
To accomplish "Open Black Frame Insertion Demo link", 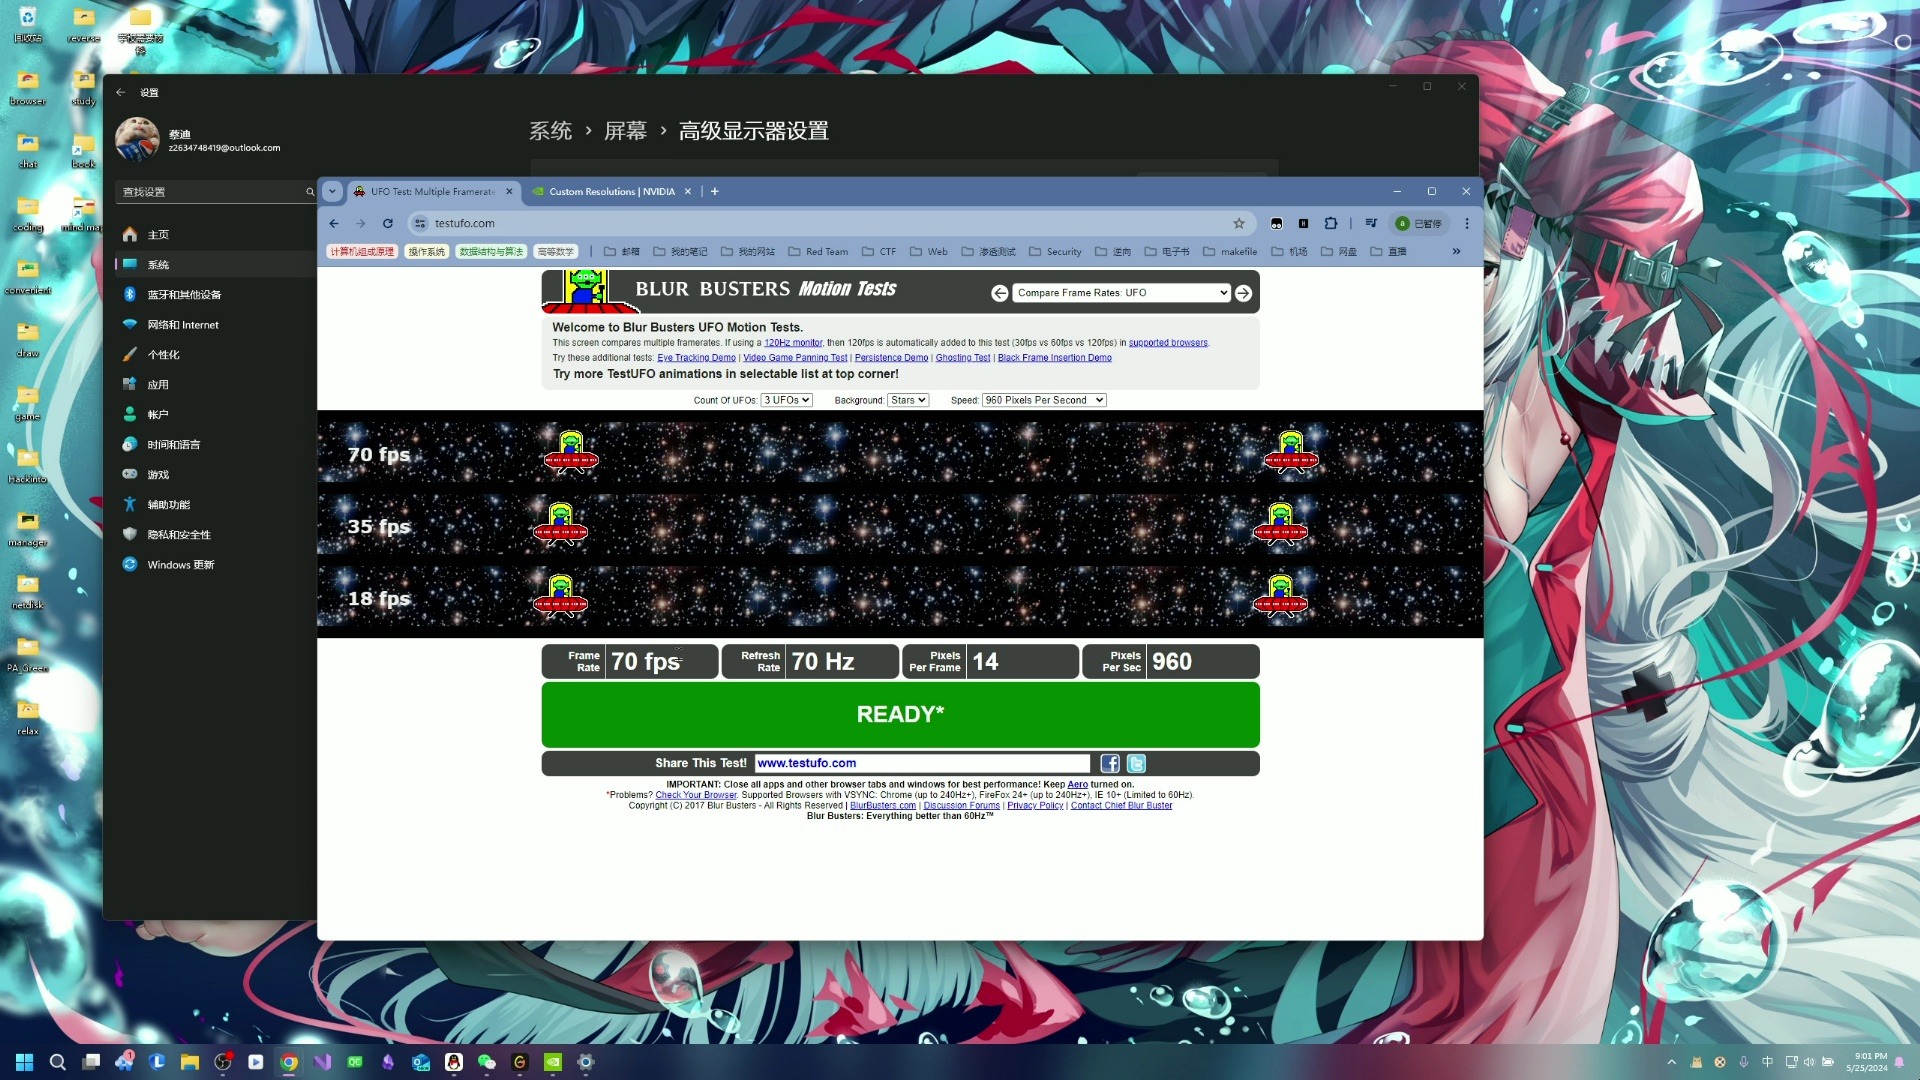I will [1054, 358].
